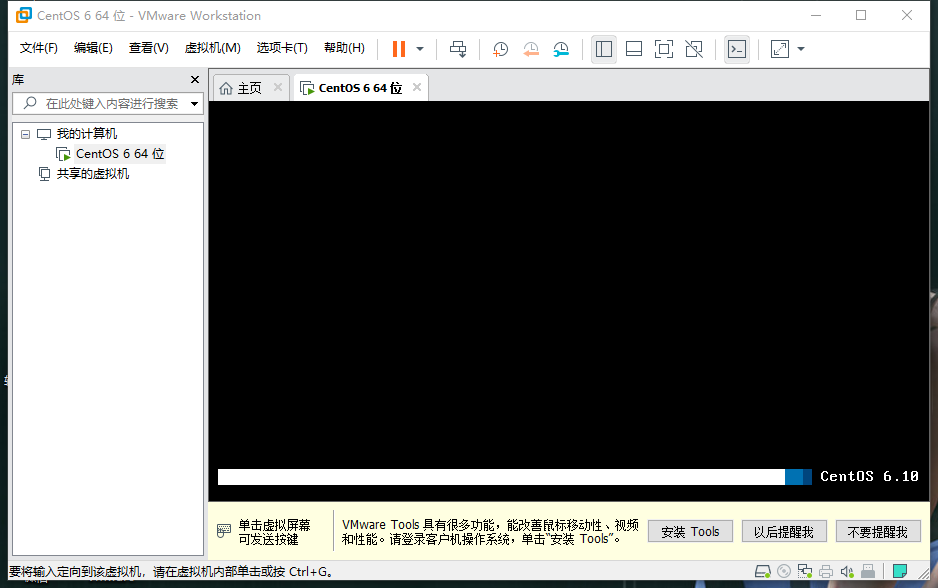Click the 不要提醒我 button
Viewport: 938px width, 588px height.
point(878,532)
